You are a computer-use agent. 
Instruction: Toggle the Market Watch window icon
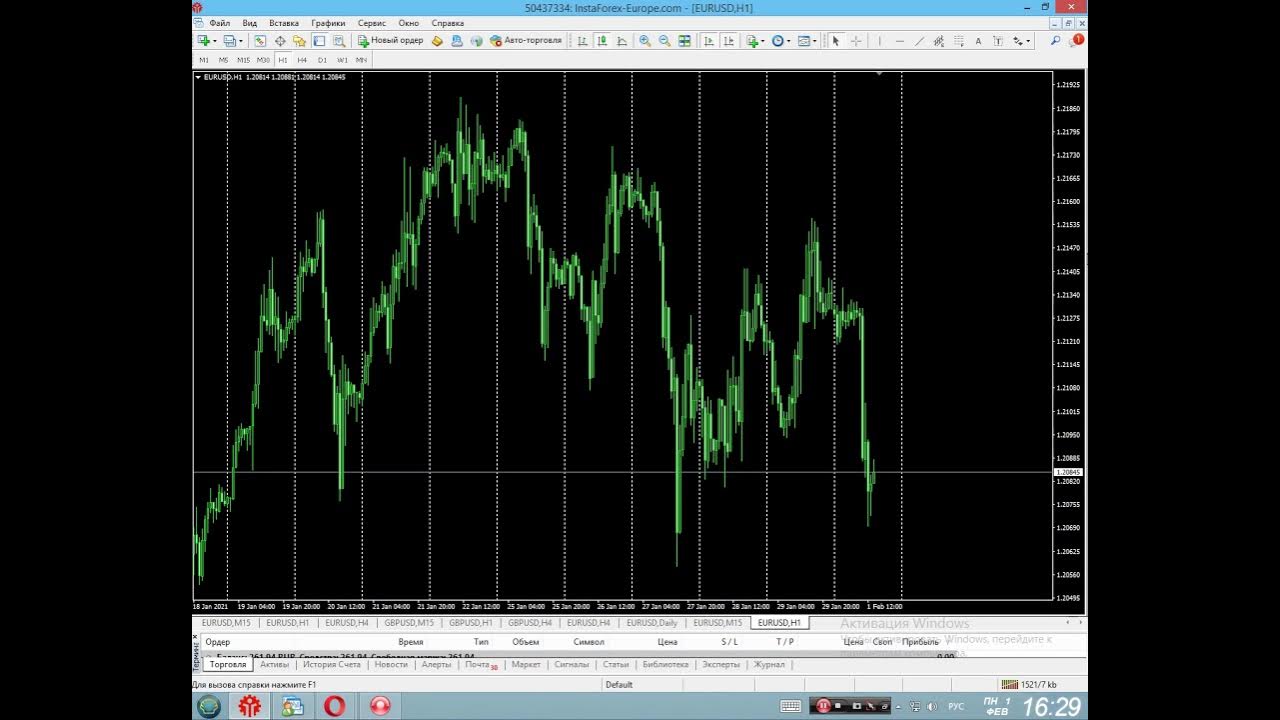[260, 41]
